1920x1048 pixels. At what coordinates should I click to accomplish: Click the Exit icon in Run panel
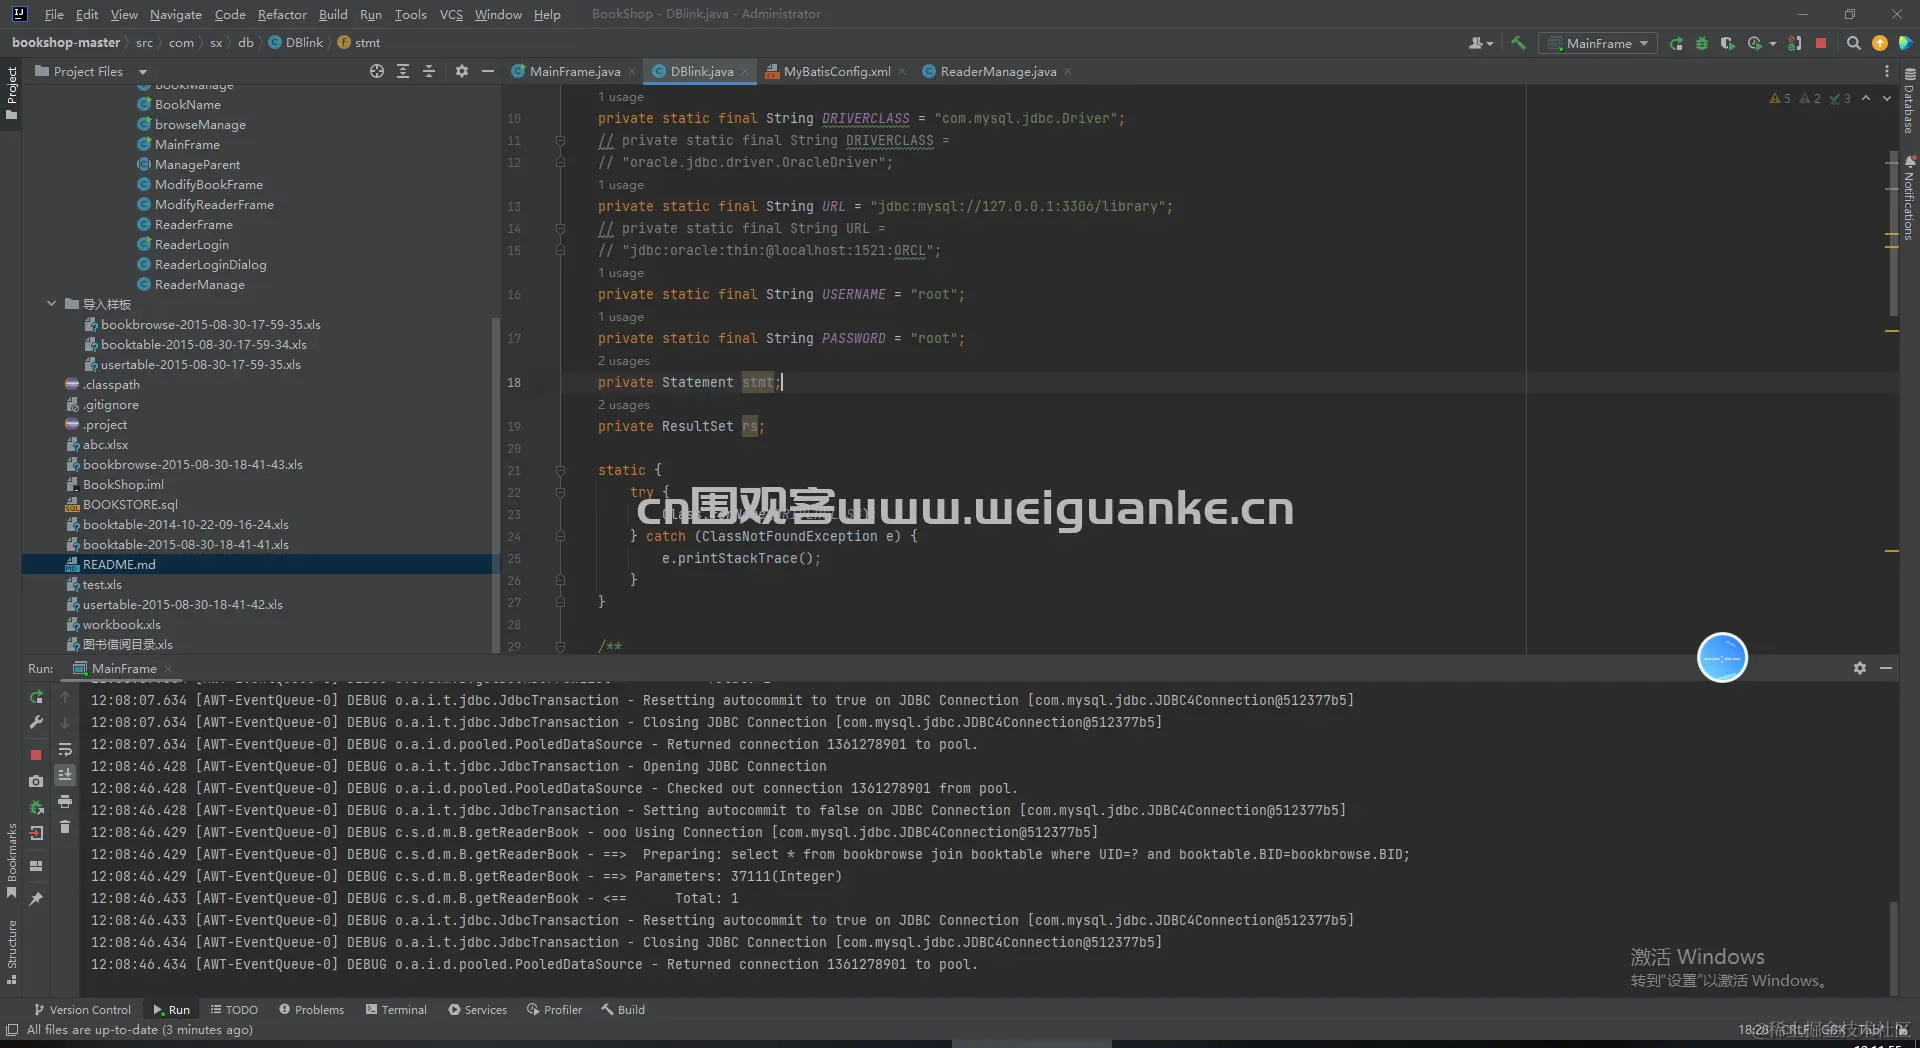(36, 833)
